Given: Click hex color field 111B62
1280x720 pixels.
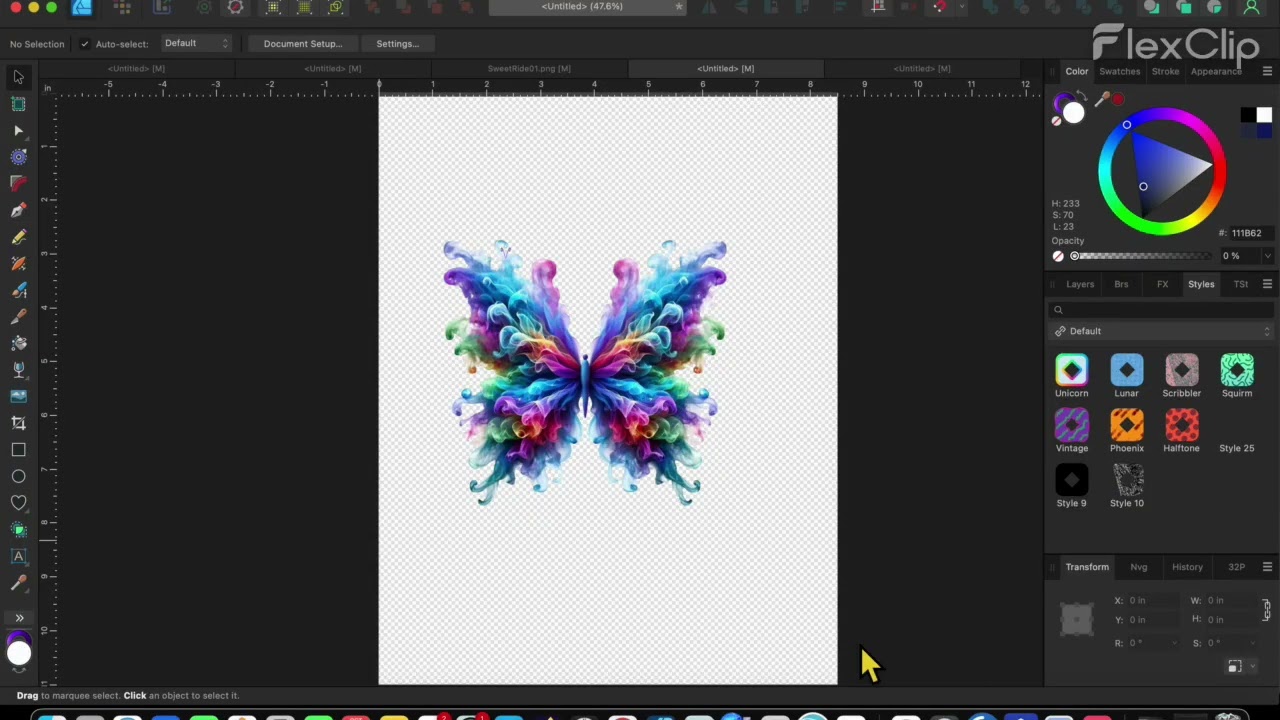Looking at the screenshot, I should pyautogui.click(x=1250, y=233).
